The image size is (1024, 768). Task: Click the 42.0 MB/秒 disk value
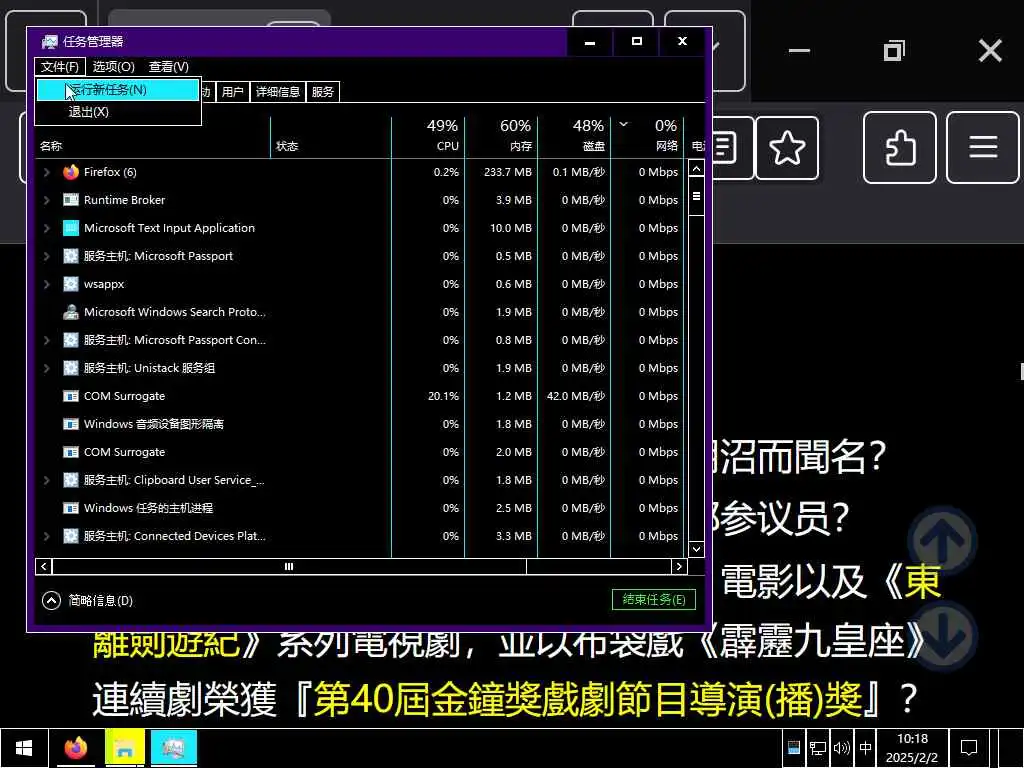[x=575, y=396]
